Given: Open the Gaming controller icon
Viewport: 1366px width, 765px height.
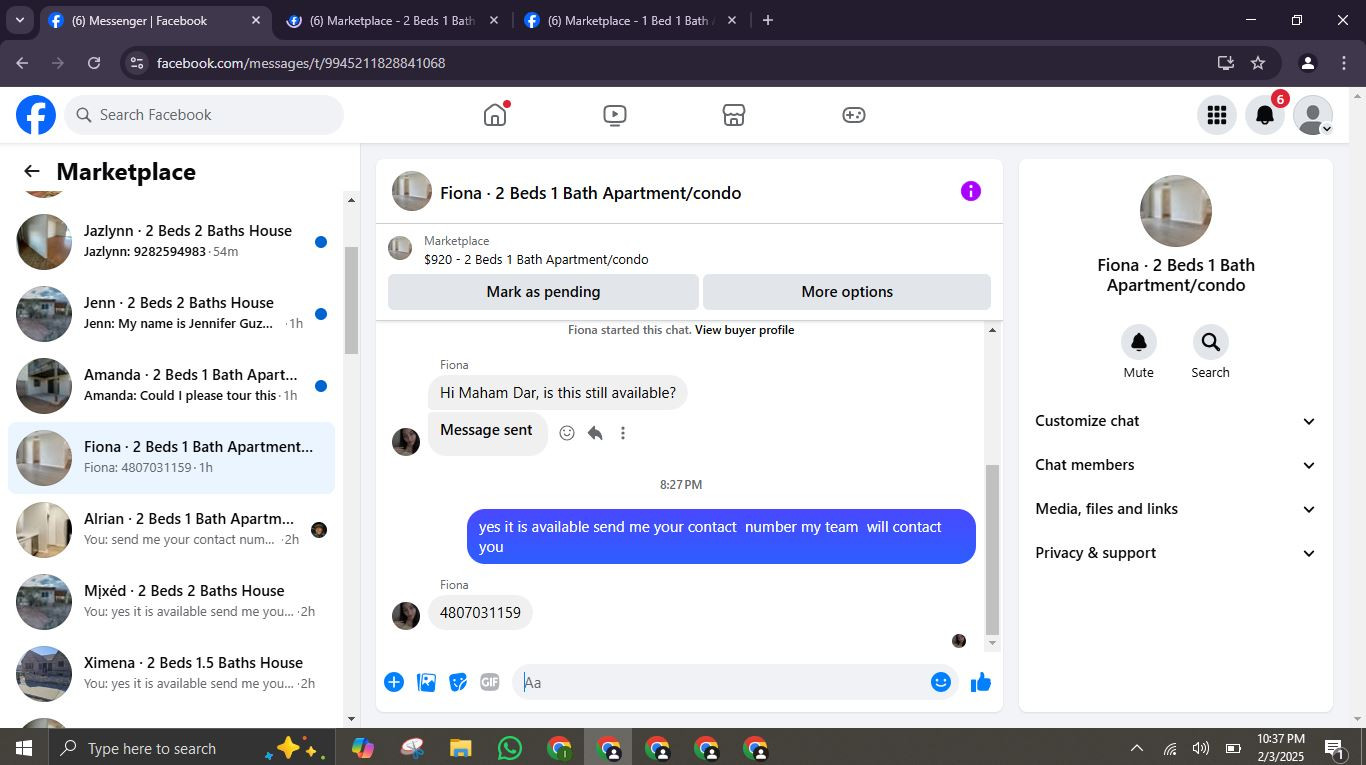Looking at the screenshot, I should pos(853,115).
